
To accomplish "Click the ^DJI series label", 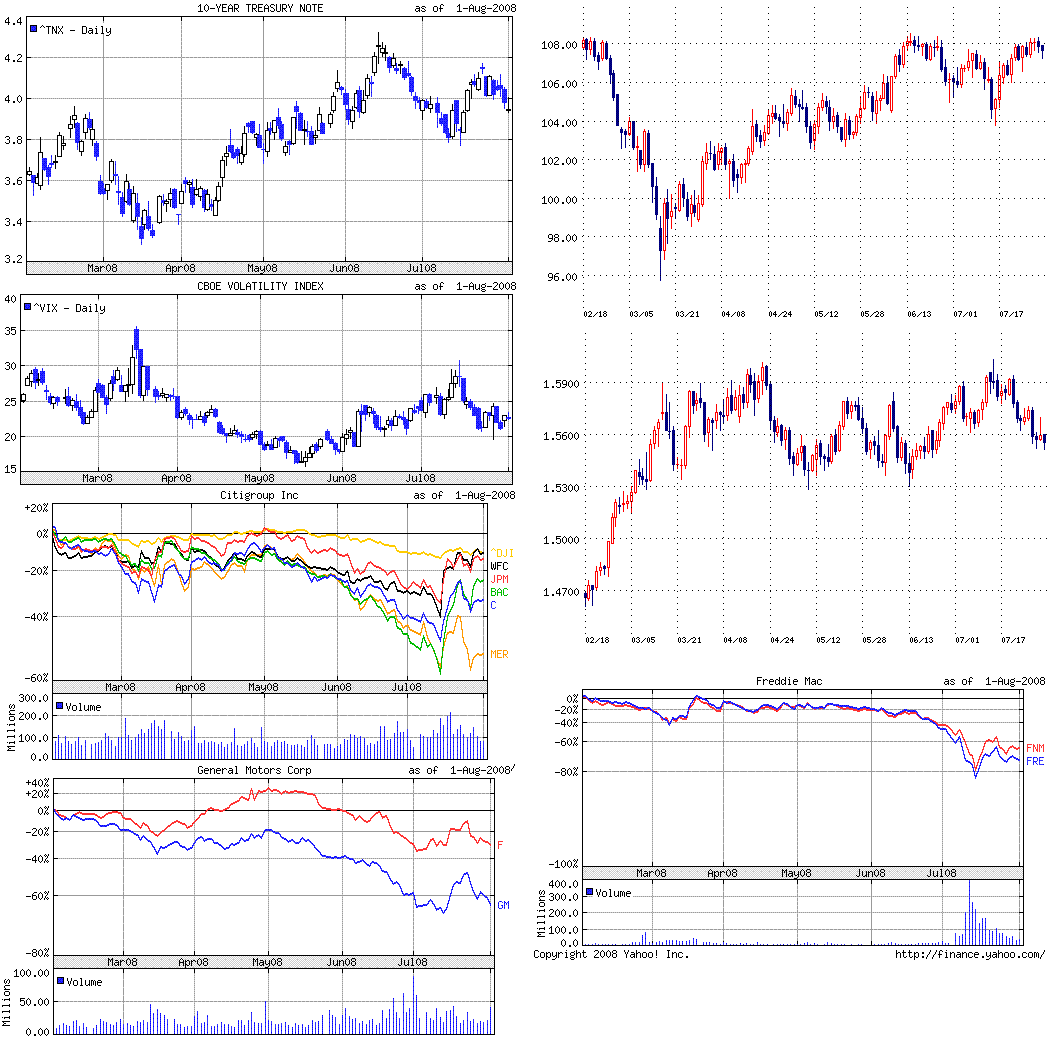I will [x=501, y=553].
